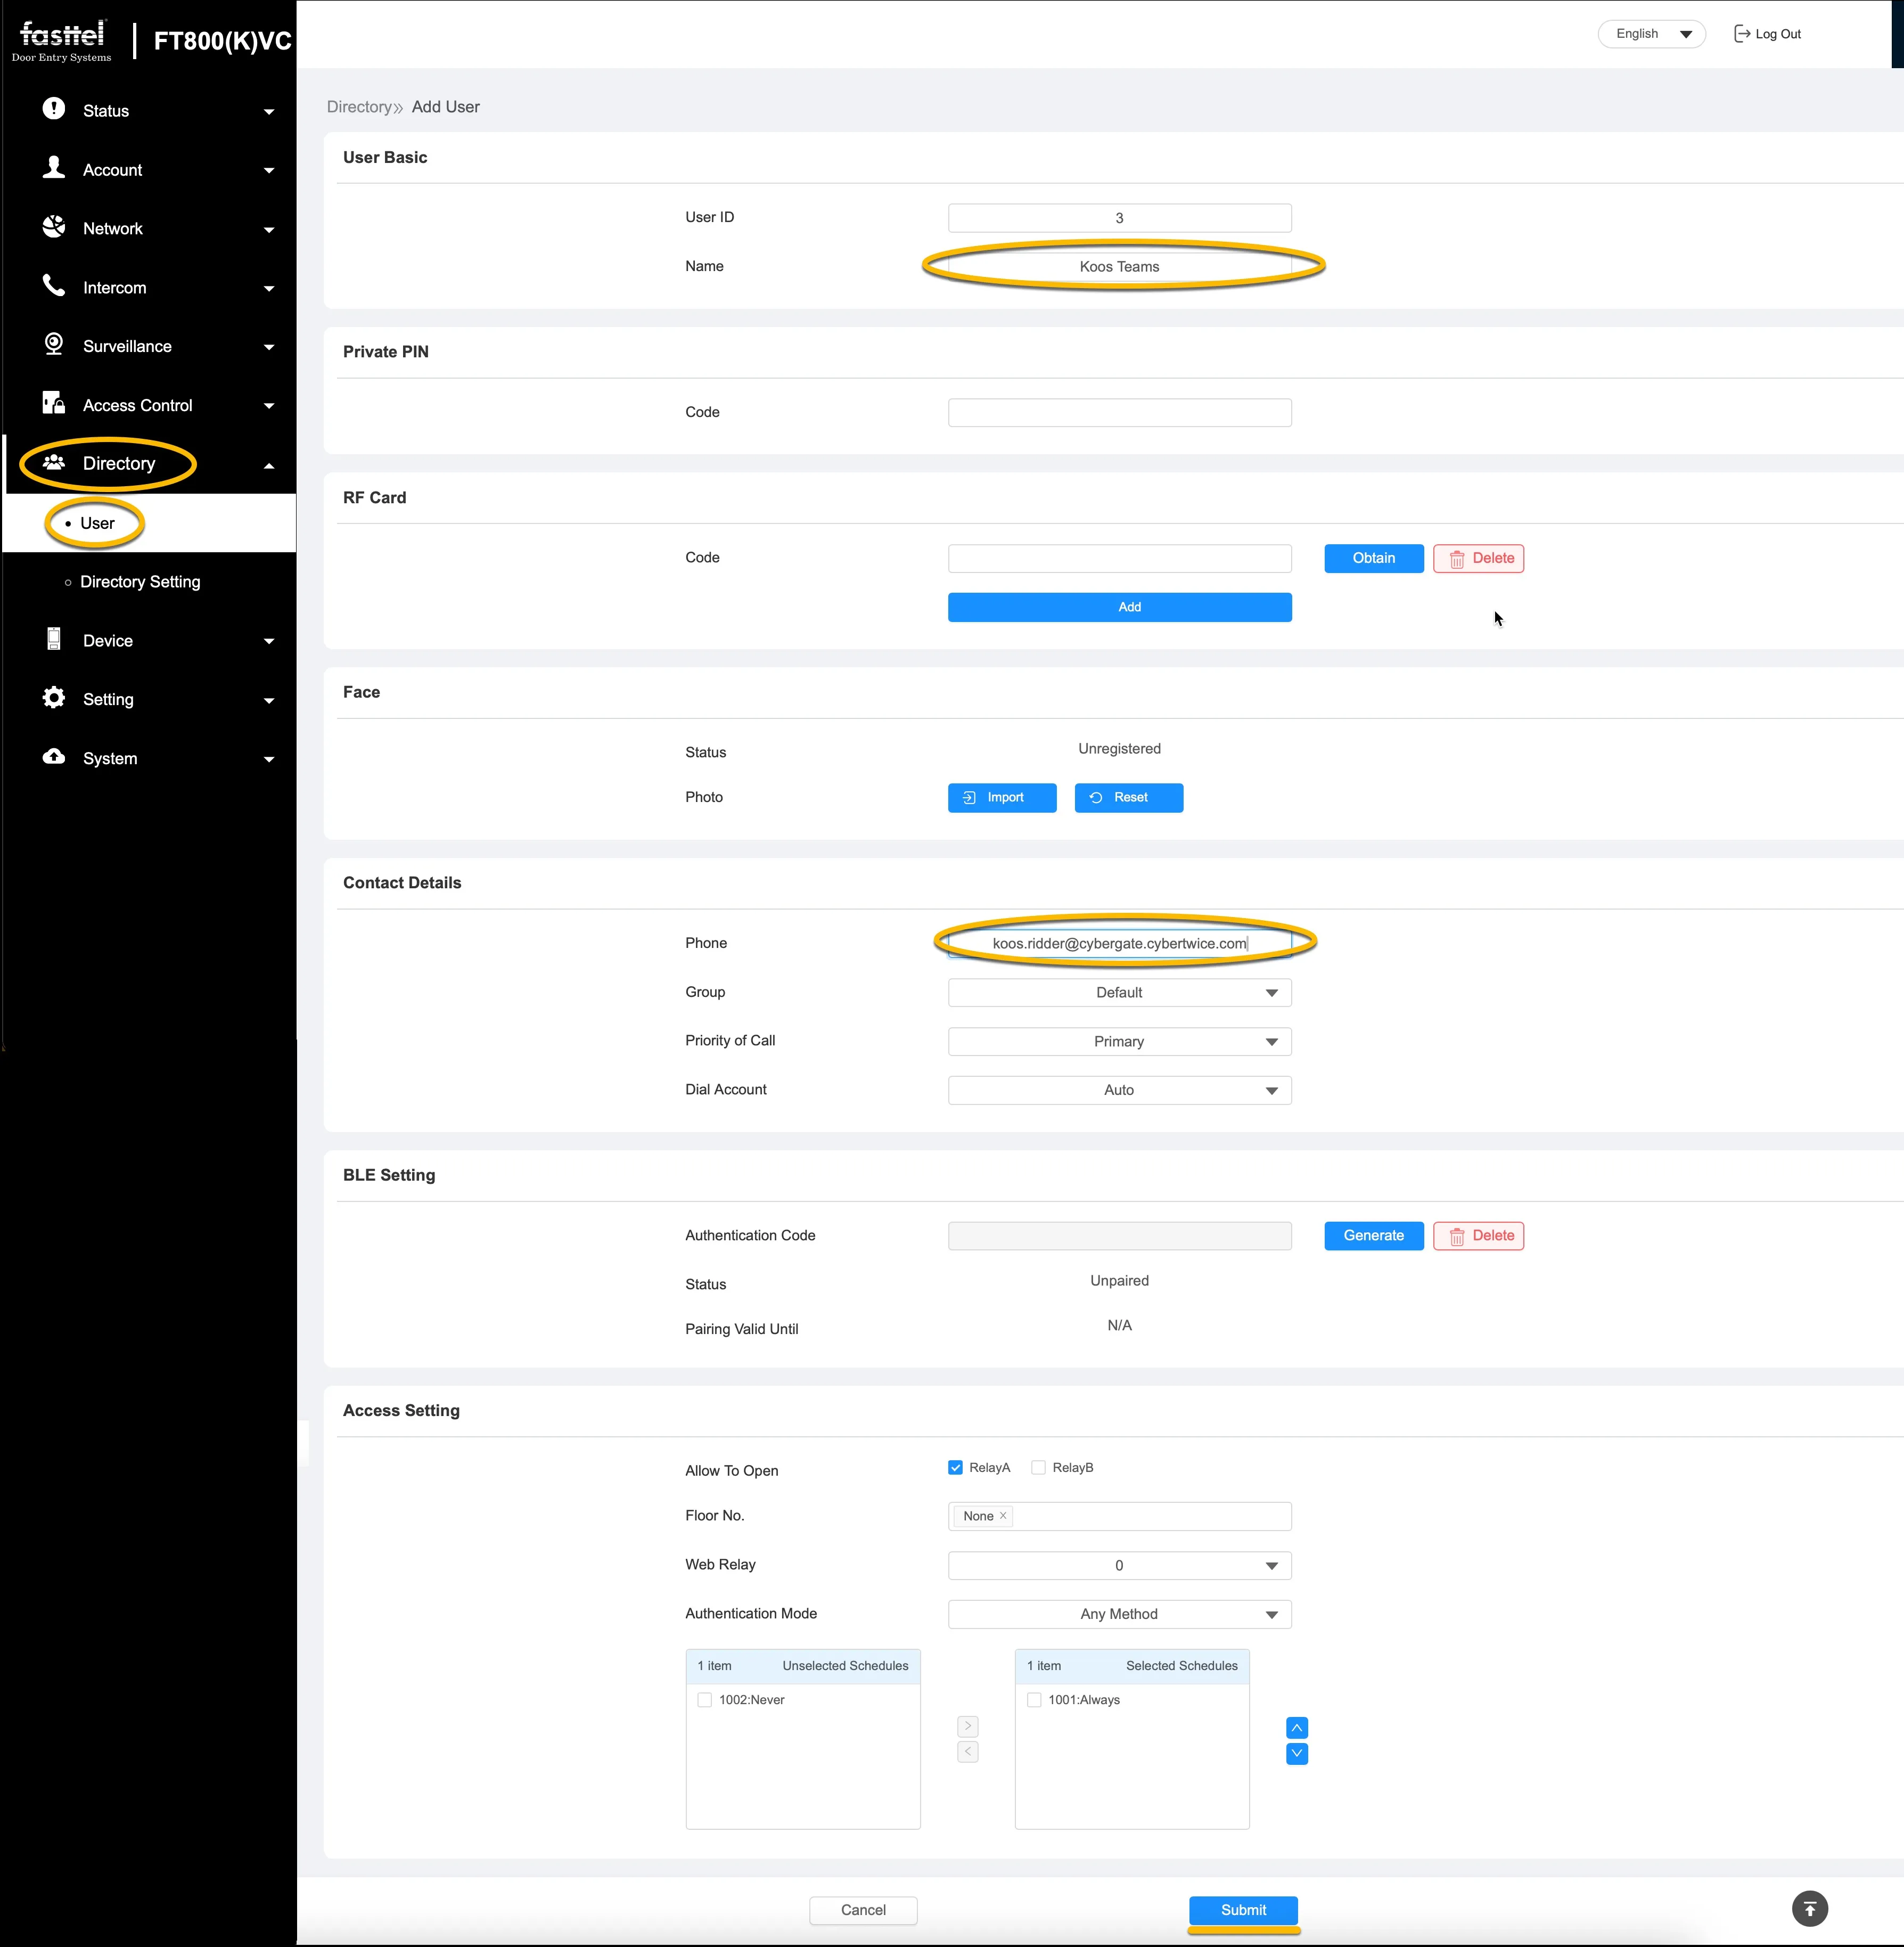Click the Setting gear icon
Viewport: 1904px width, 1947px height.
54,698
